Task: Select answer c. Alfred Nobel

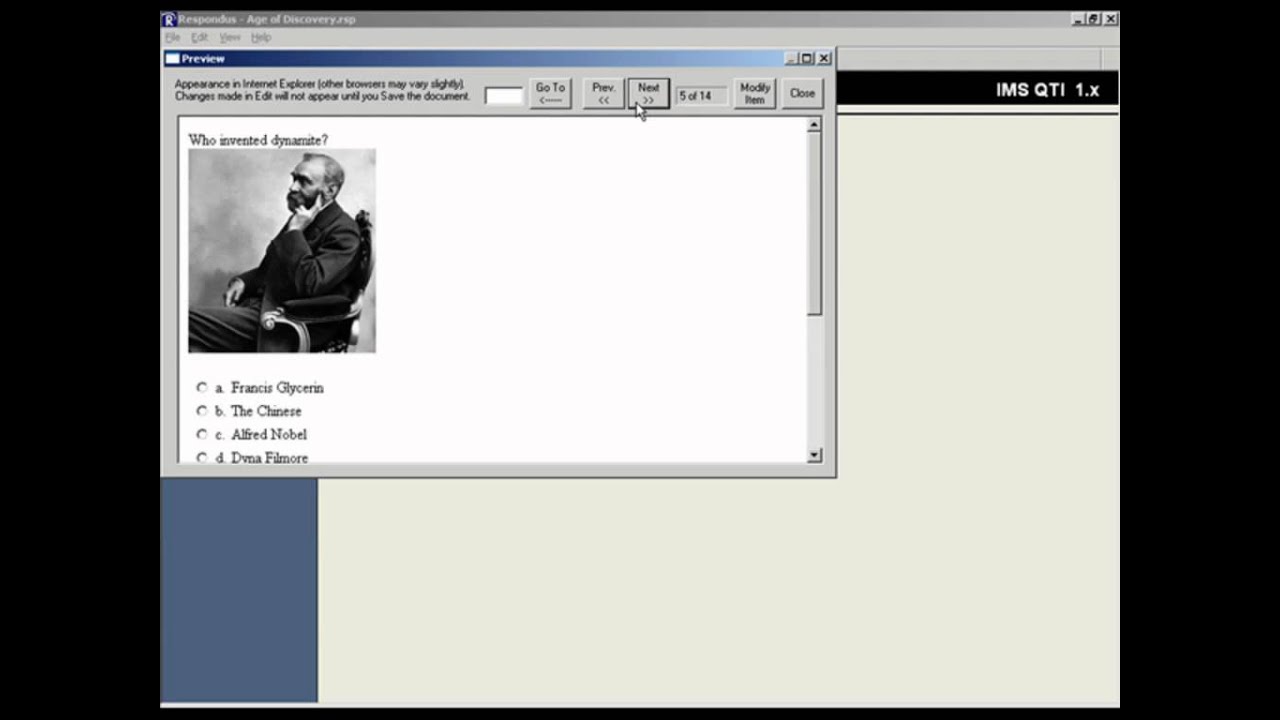Action: [202, 434]
